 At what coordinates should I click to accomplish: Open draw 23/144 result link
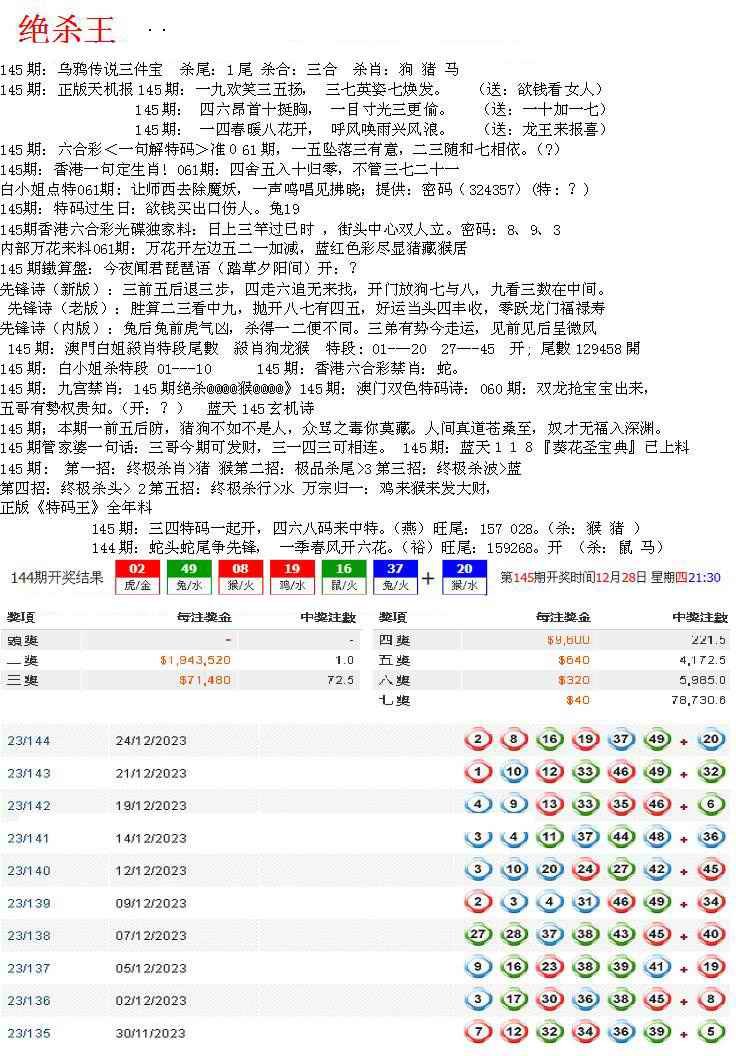point(28,741)
